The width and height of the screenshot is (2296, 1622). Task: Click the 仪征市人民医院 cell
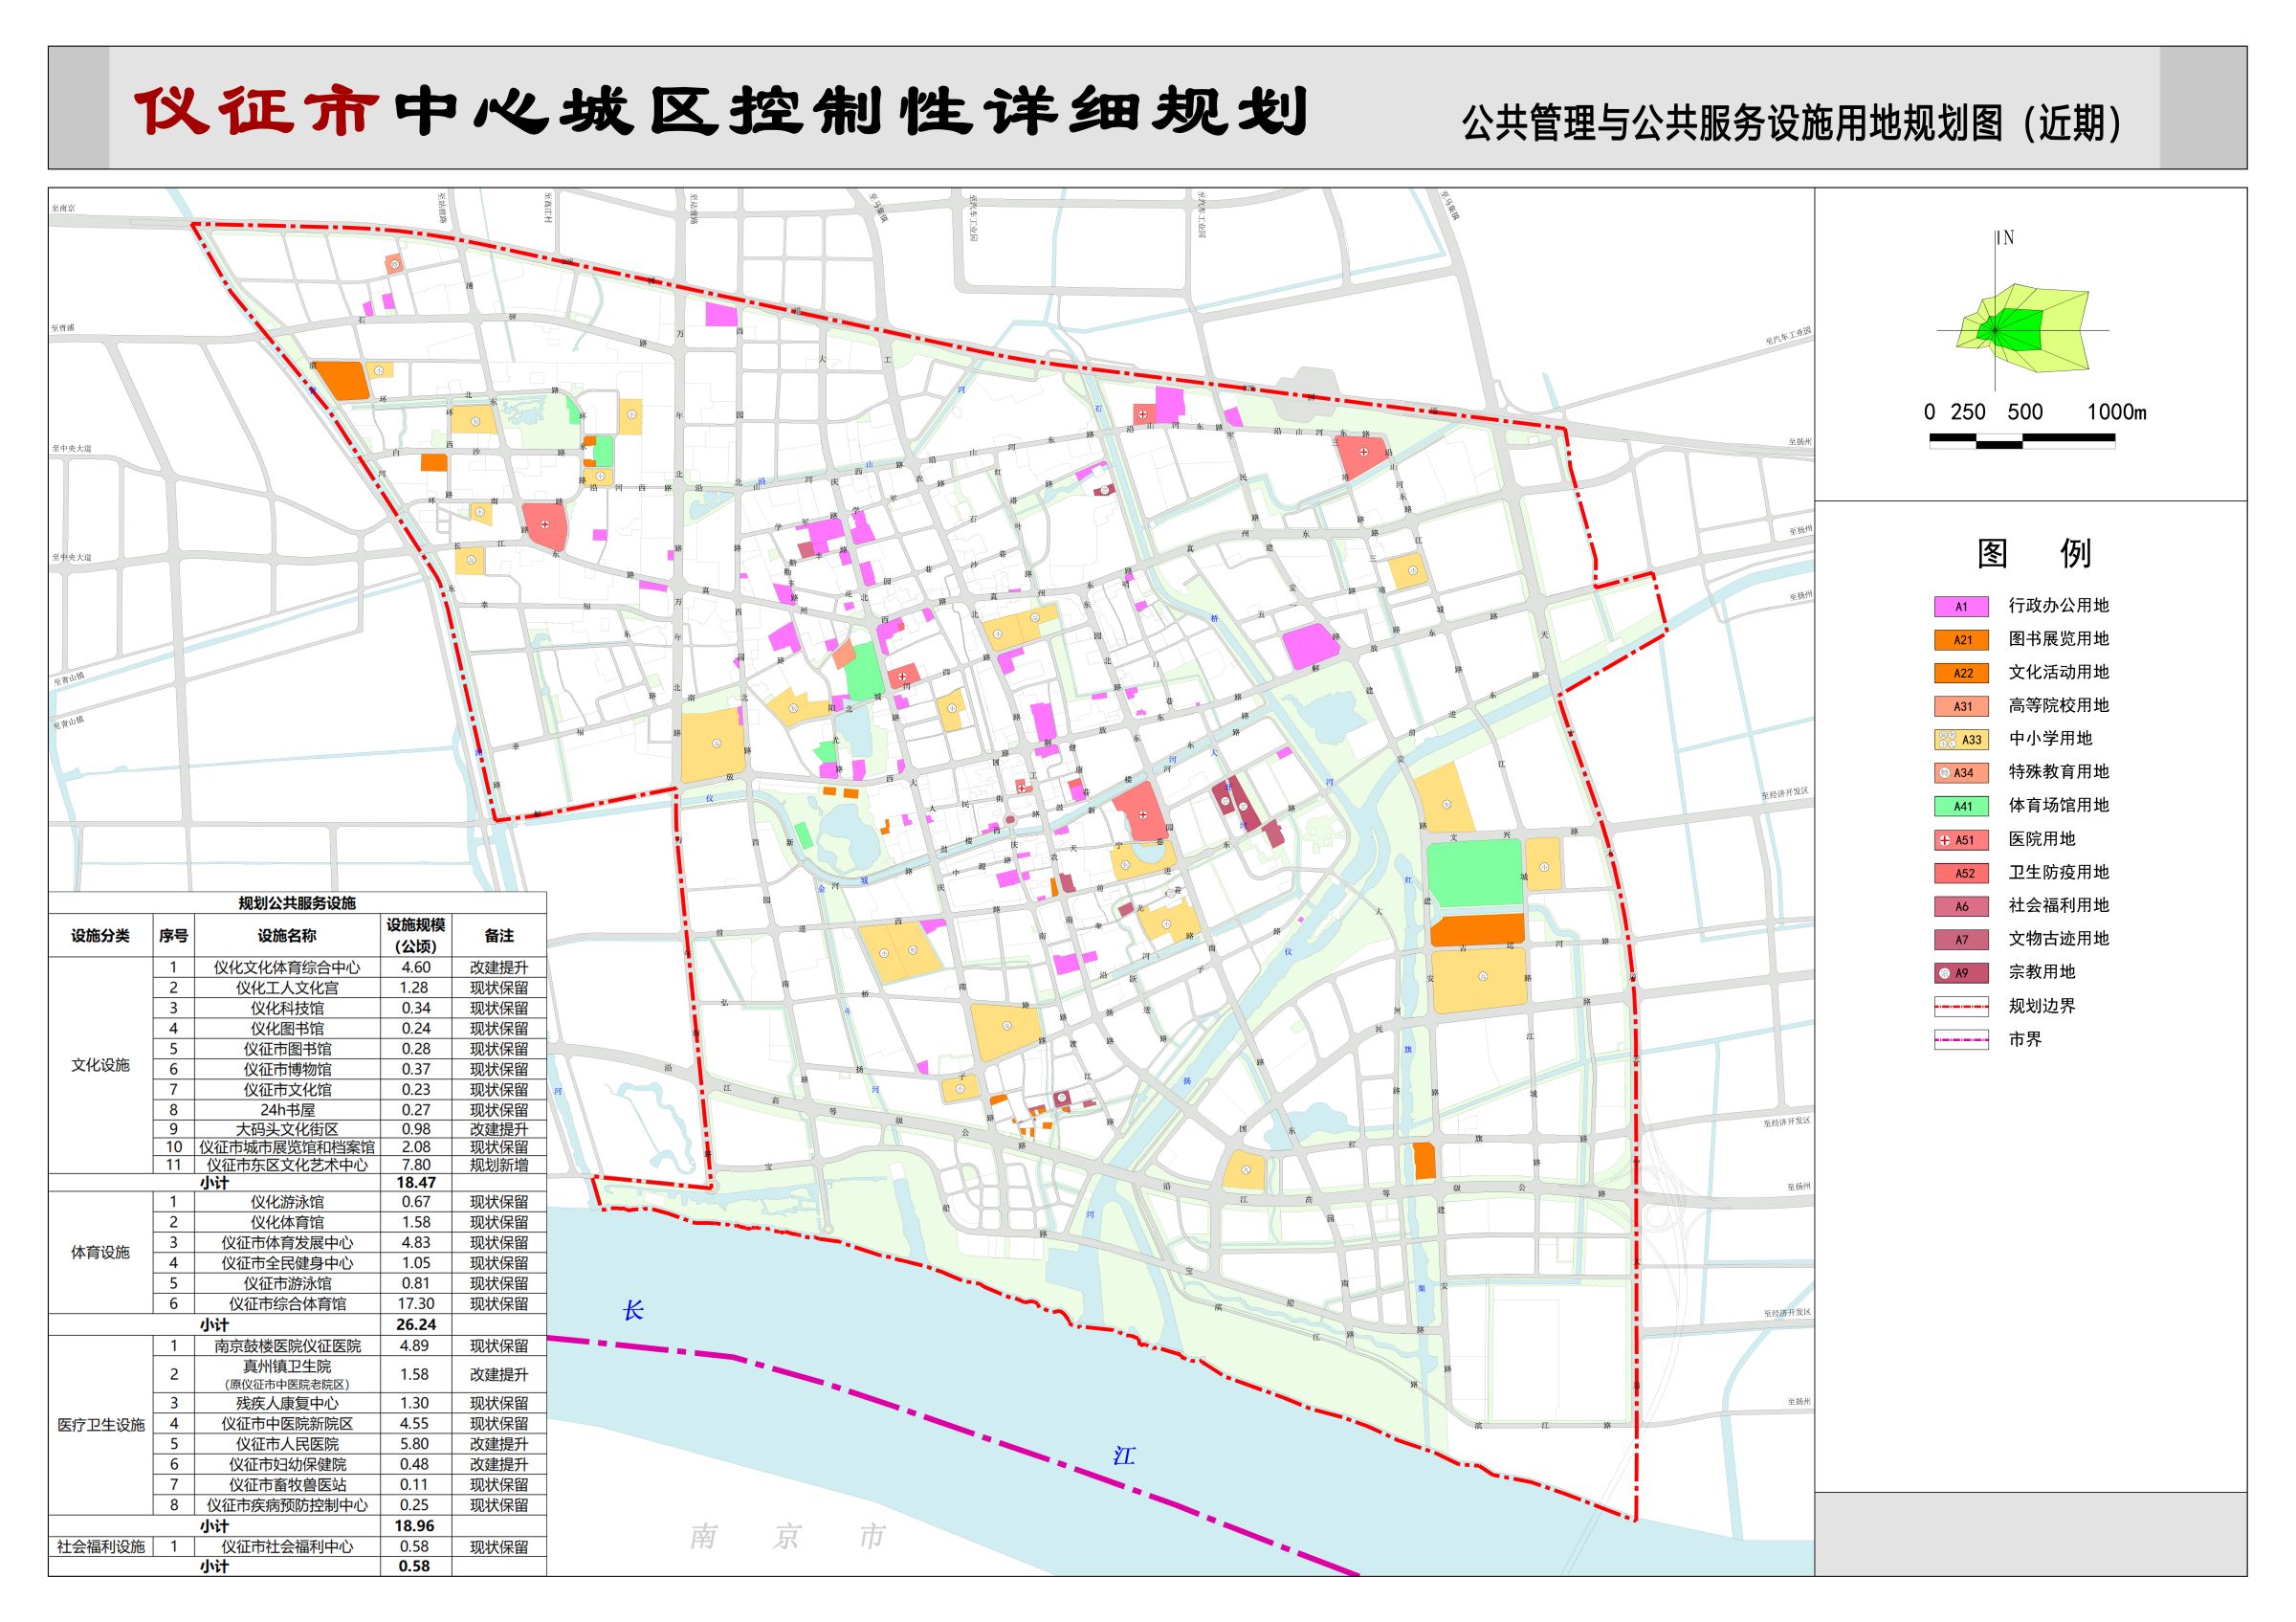(287, 1444)
